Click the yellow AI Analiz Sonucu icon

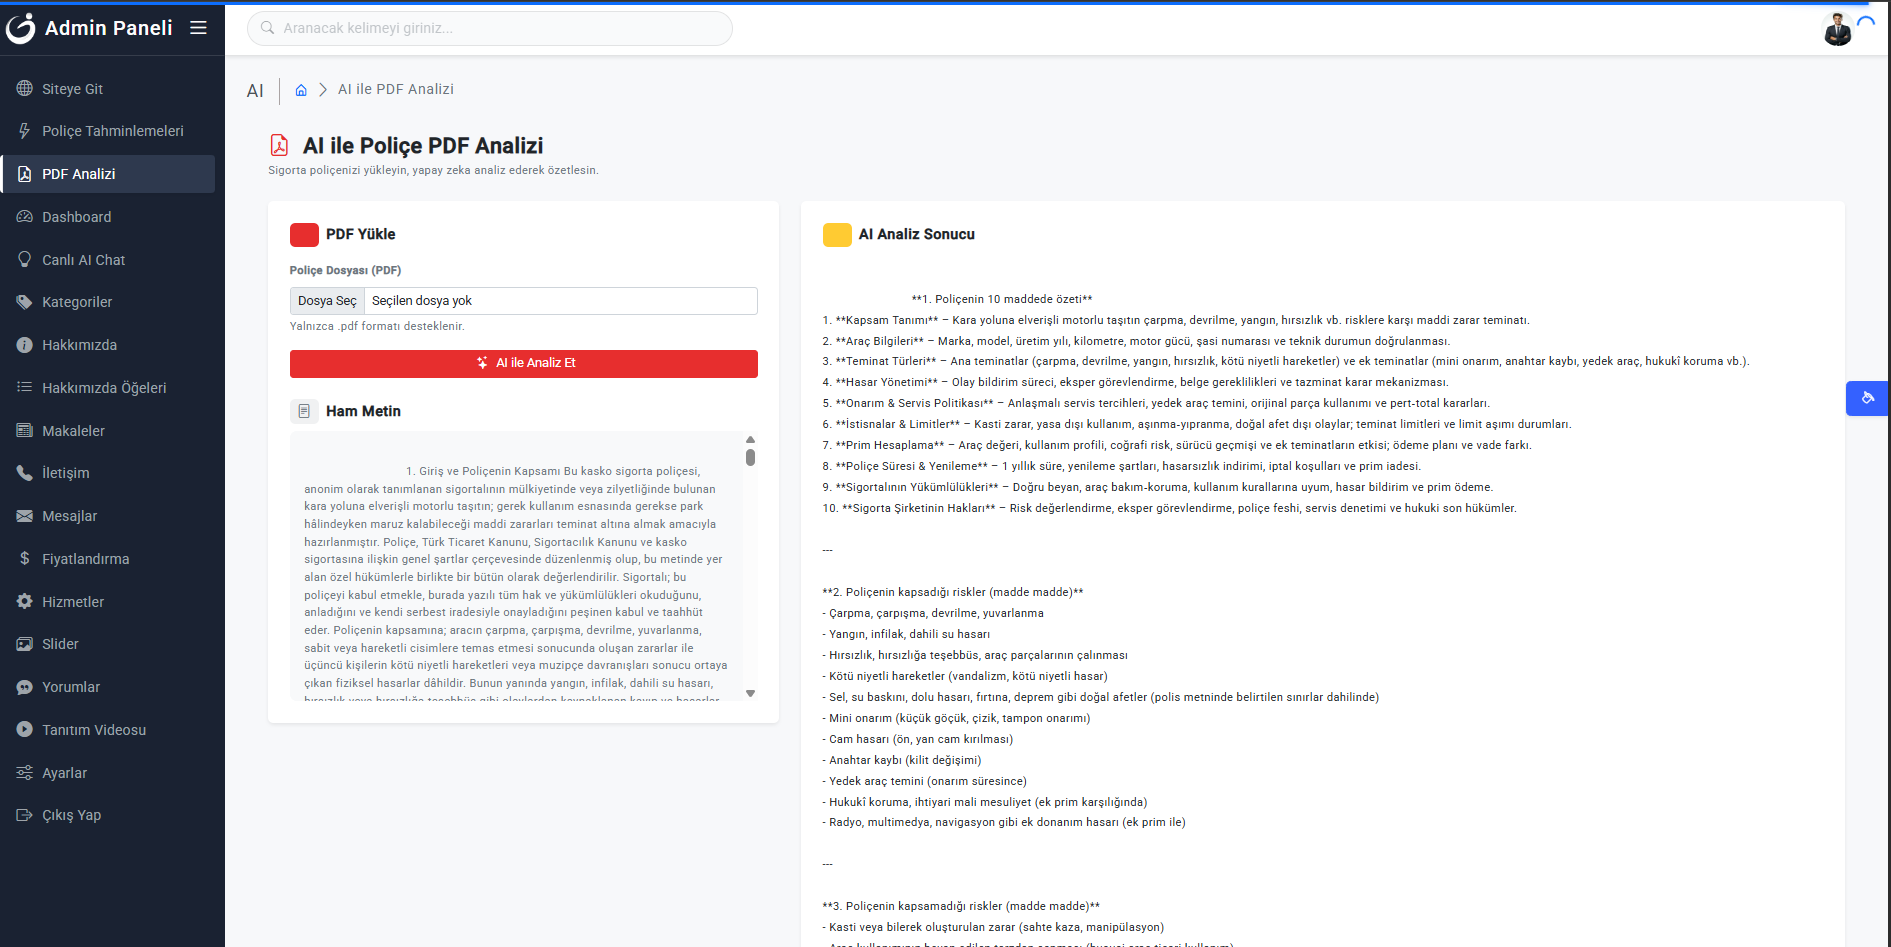[x=837, y=235]
